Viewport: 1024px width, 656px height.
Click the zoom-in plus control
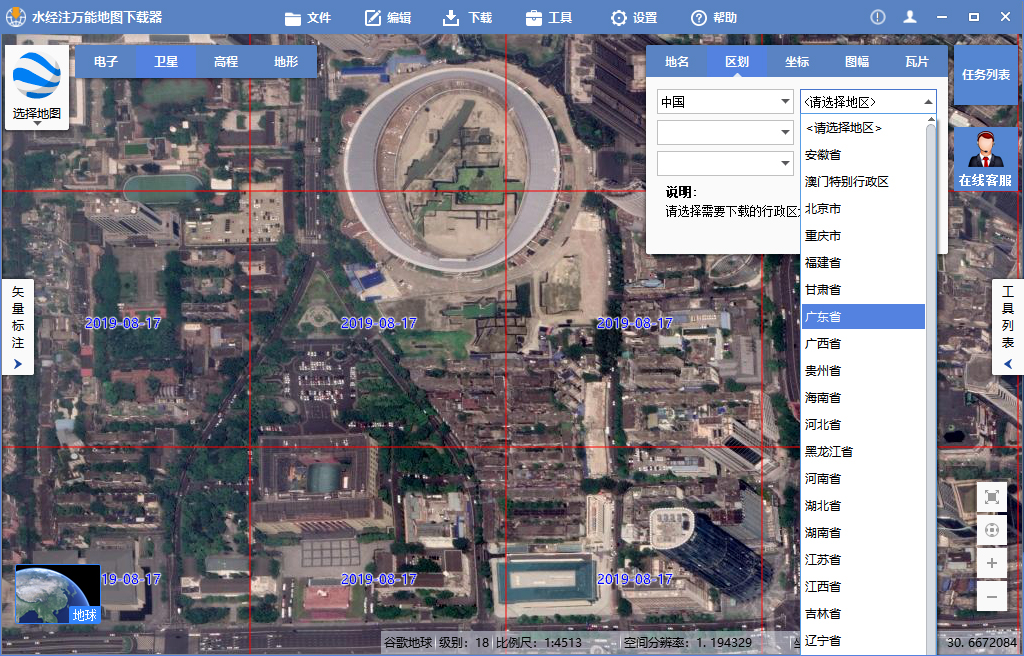(x=991, y=563)
